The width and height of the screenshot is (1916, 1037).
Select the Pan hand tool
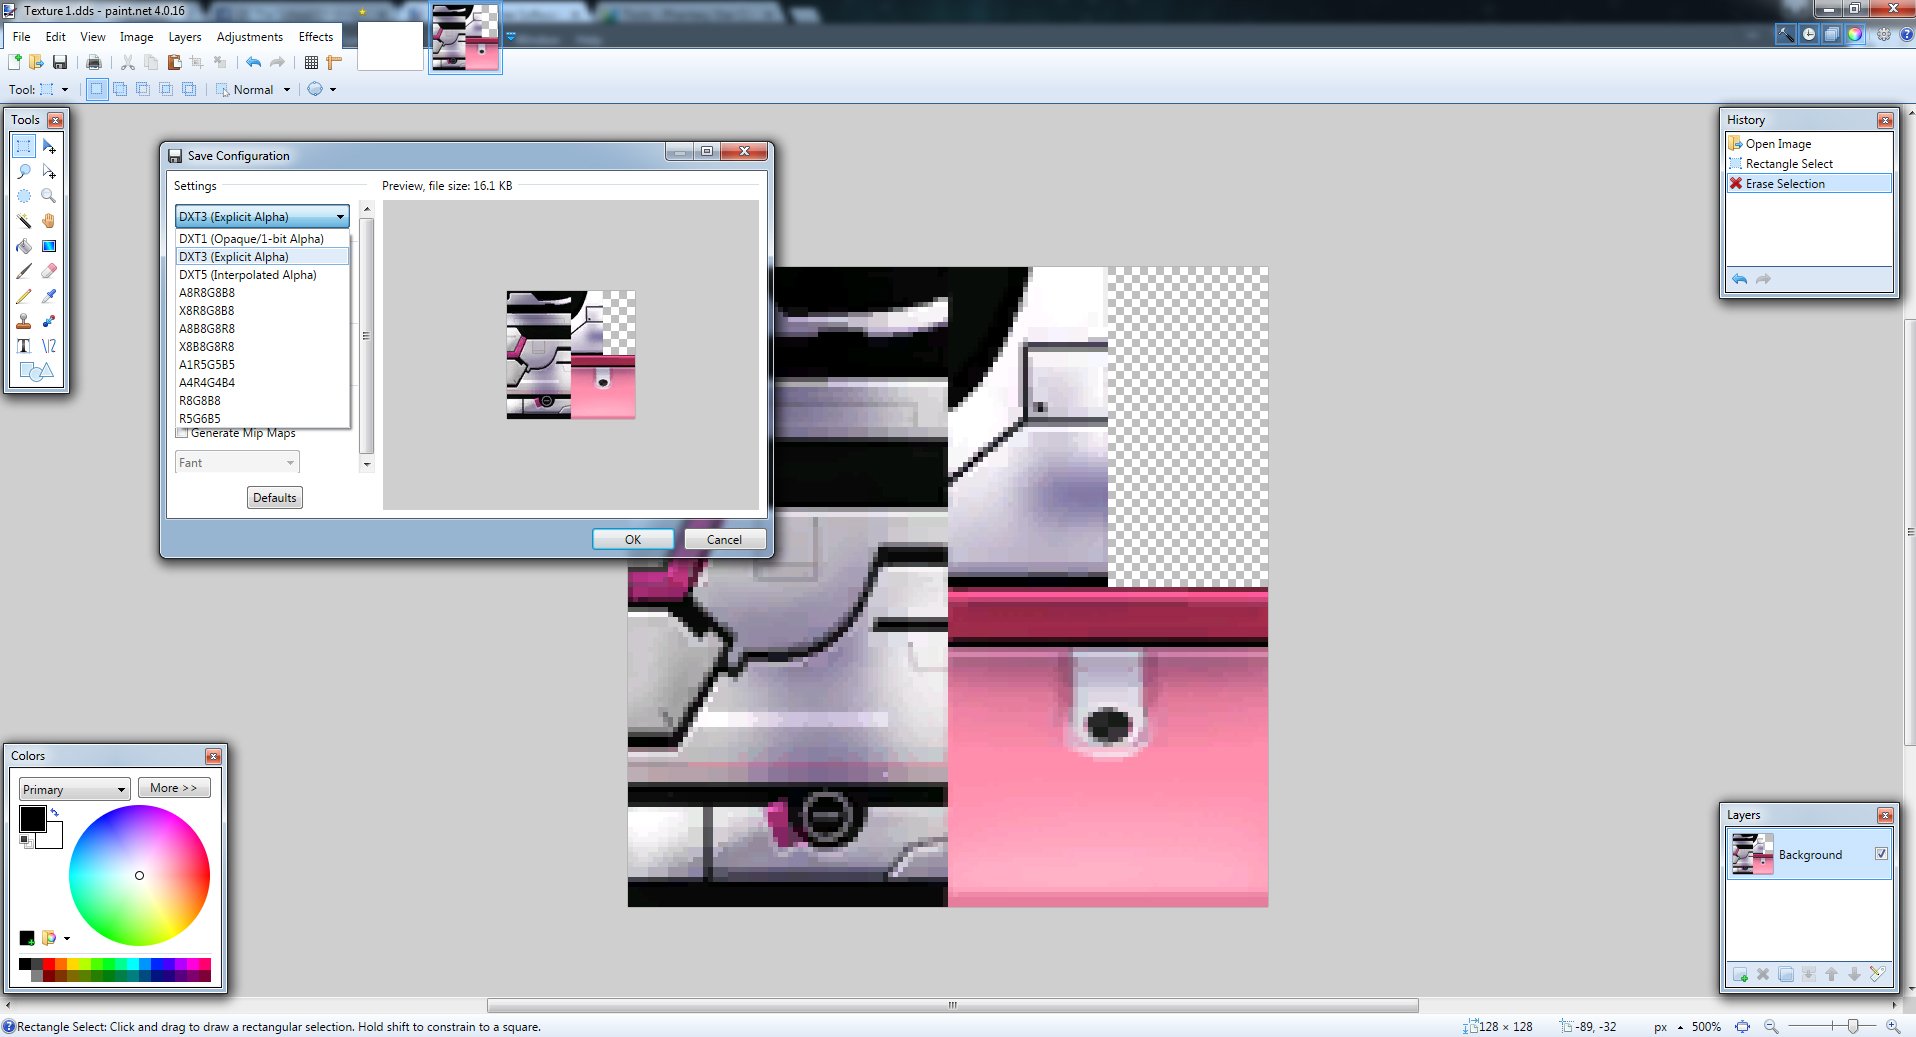[49, 221]
